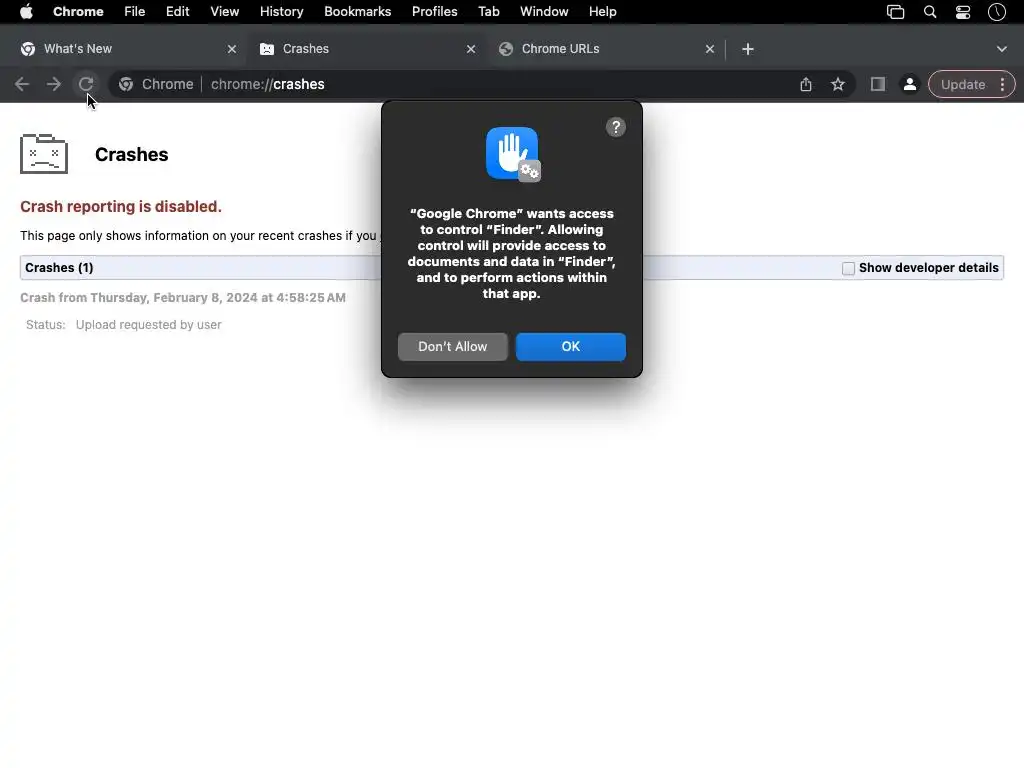Viewport: 1024px width, 768px height.
Task: Close the What's New tab
Action: [232, 49]
